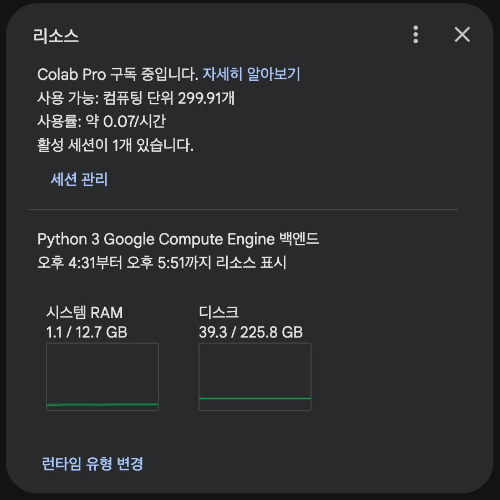
Task: Click 런타임 유형 변경 link
Action: click(x=92, y=463)
